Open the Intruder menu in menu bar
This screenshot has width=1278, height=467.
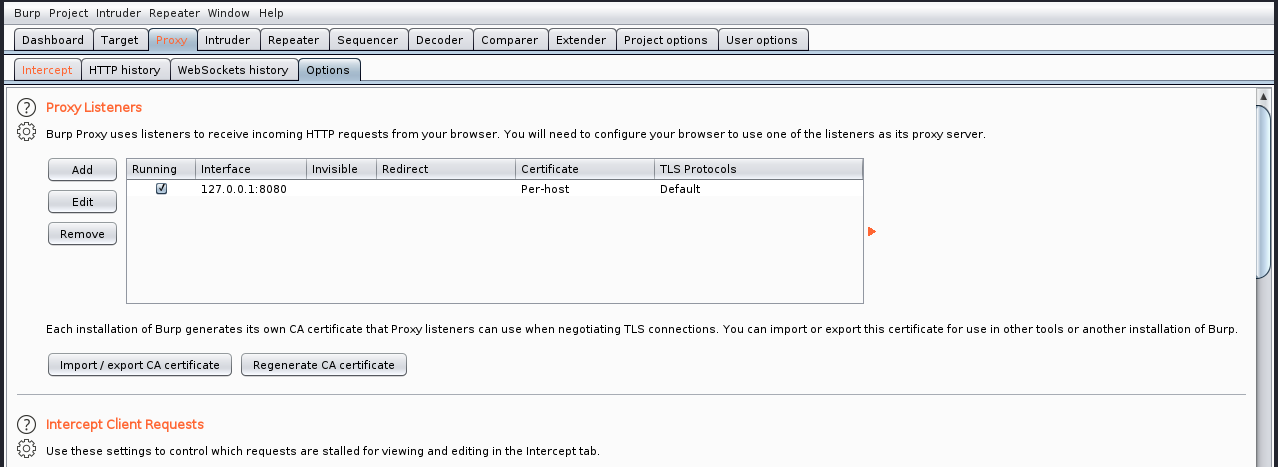click(x=119, y=13)
